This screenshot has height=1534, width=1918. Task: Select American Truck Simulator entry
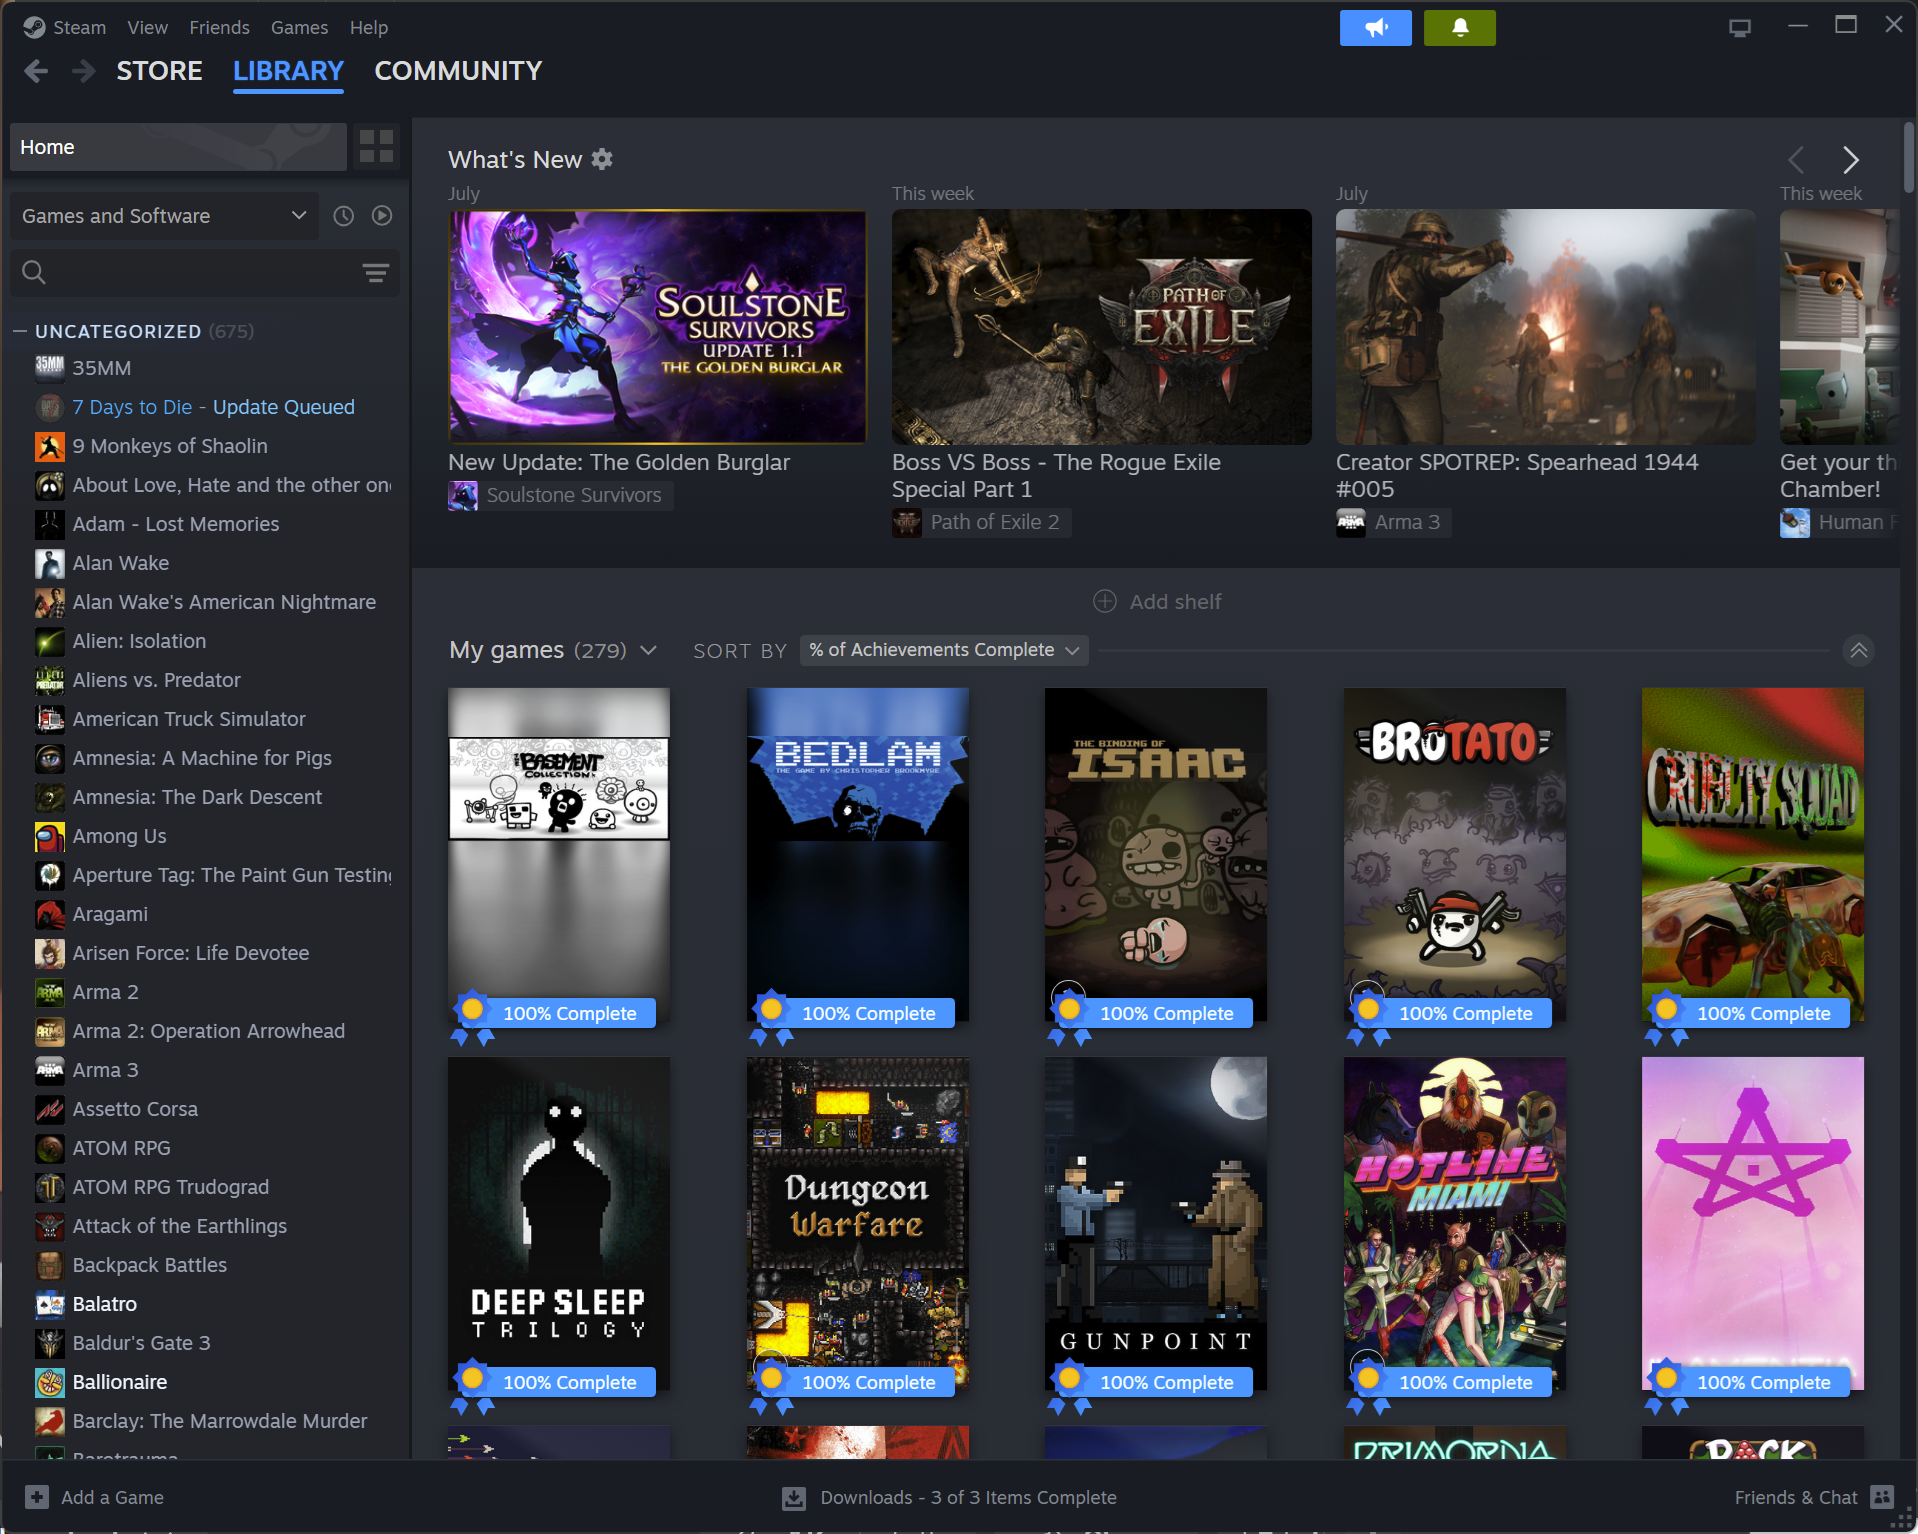tap(189, 719)
